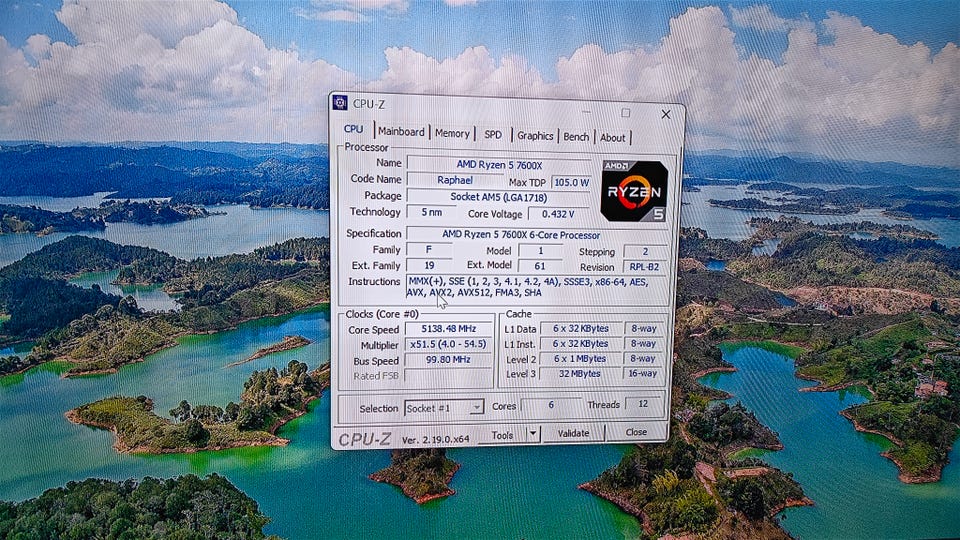Click the Ext. Family value 19
This screenshot has height=540, width=960.
click(x=429, y=266)
